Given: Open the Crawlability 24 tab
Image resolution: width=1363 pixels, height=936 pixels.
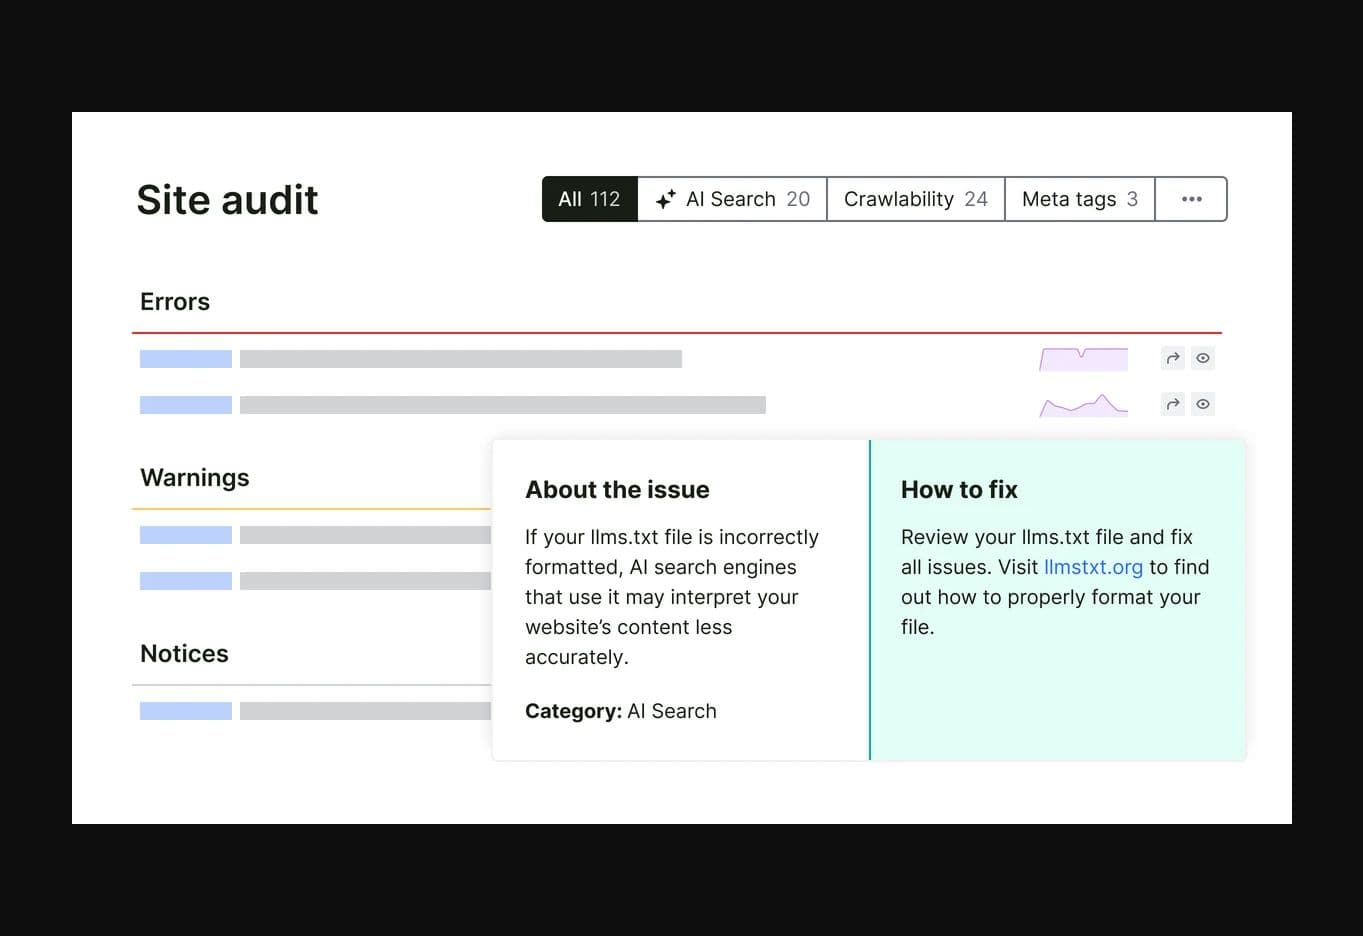Looking at the screenshot, I should click(x=915, y=199).
